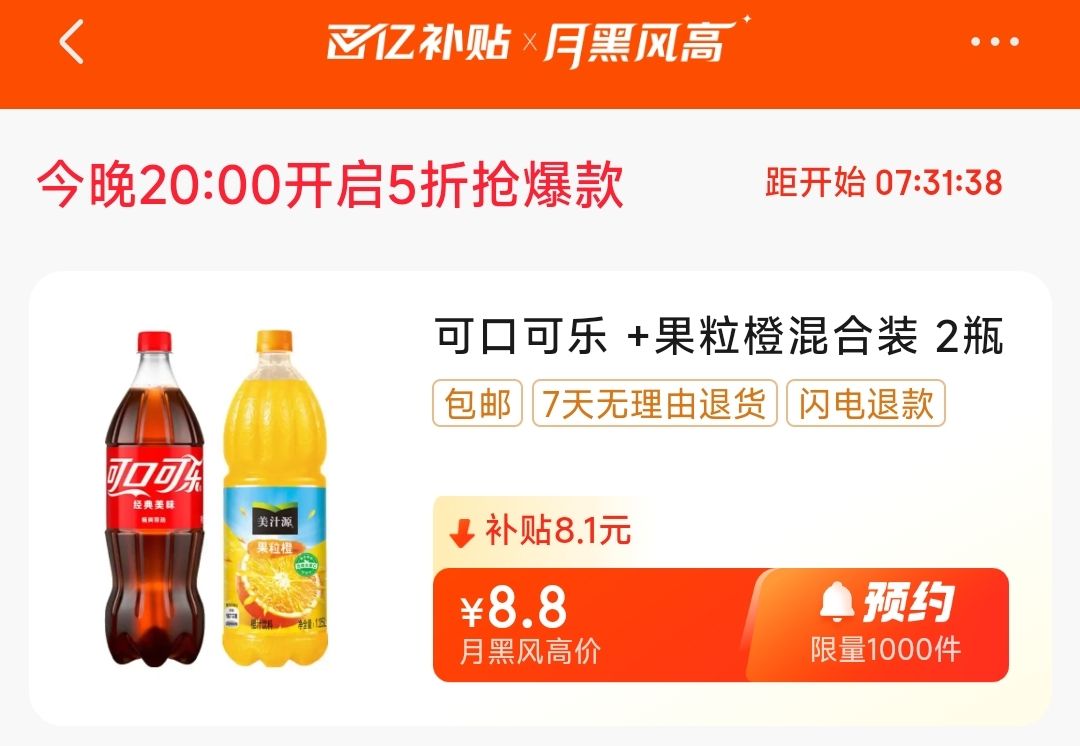Open the 美汁源 果粒橙 bottle image
The width and height of the screenshot is (1080, 746).
(274, 499)
